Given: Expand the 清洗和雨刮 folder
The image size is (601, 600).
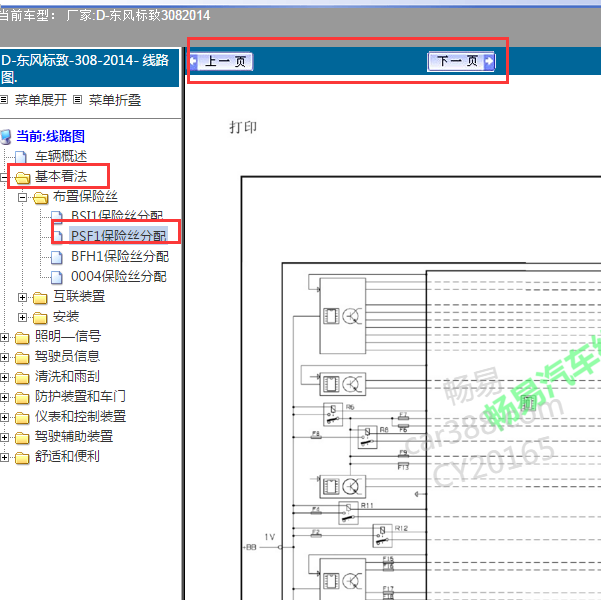Looking at the screenshot, I should pyautogui.click(x=5, y=377).
